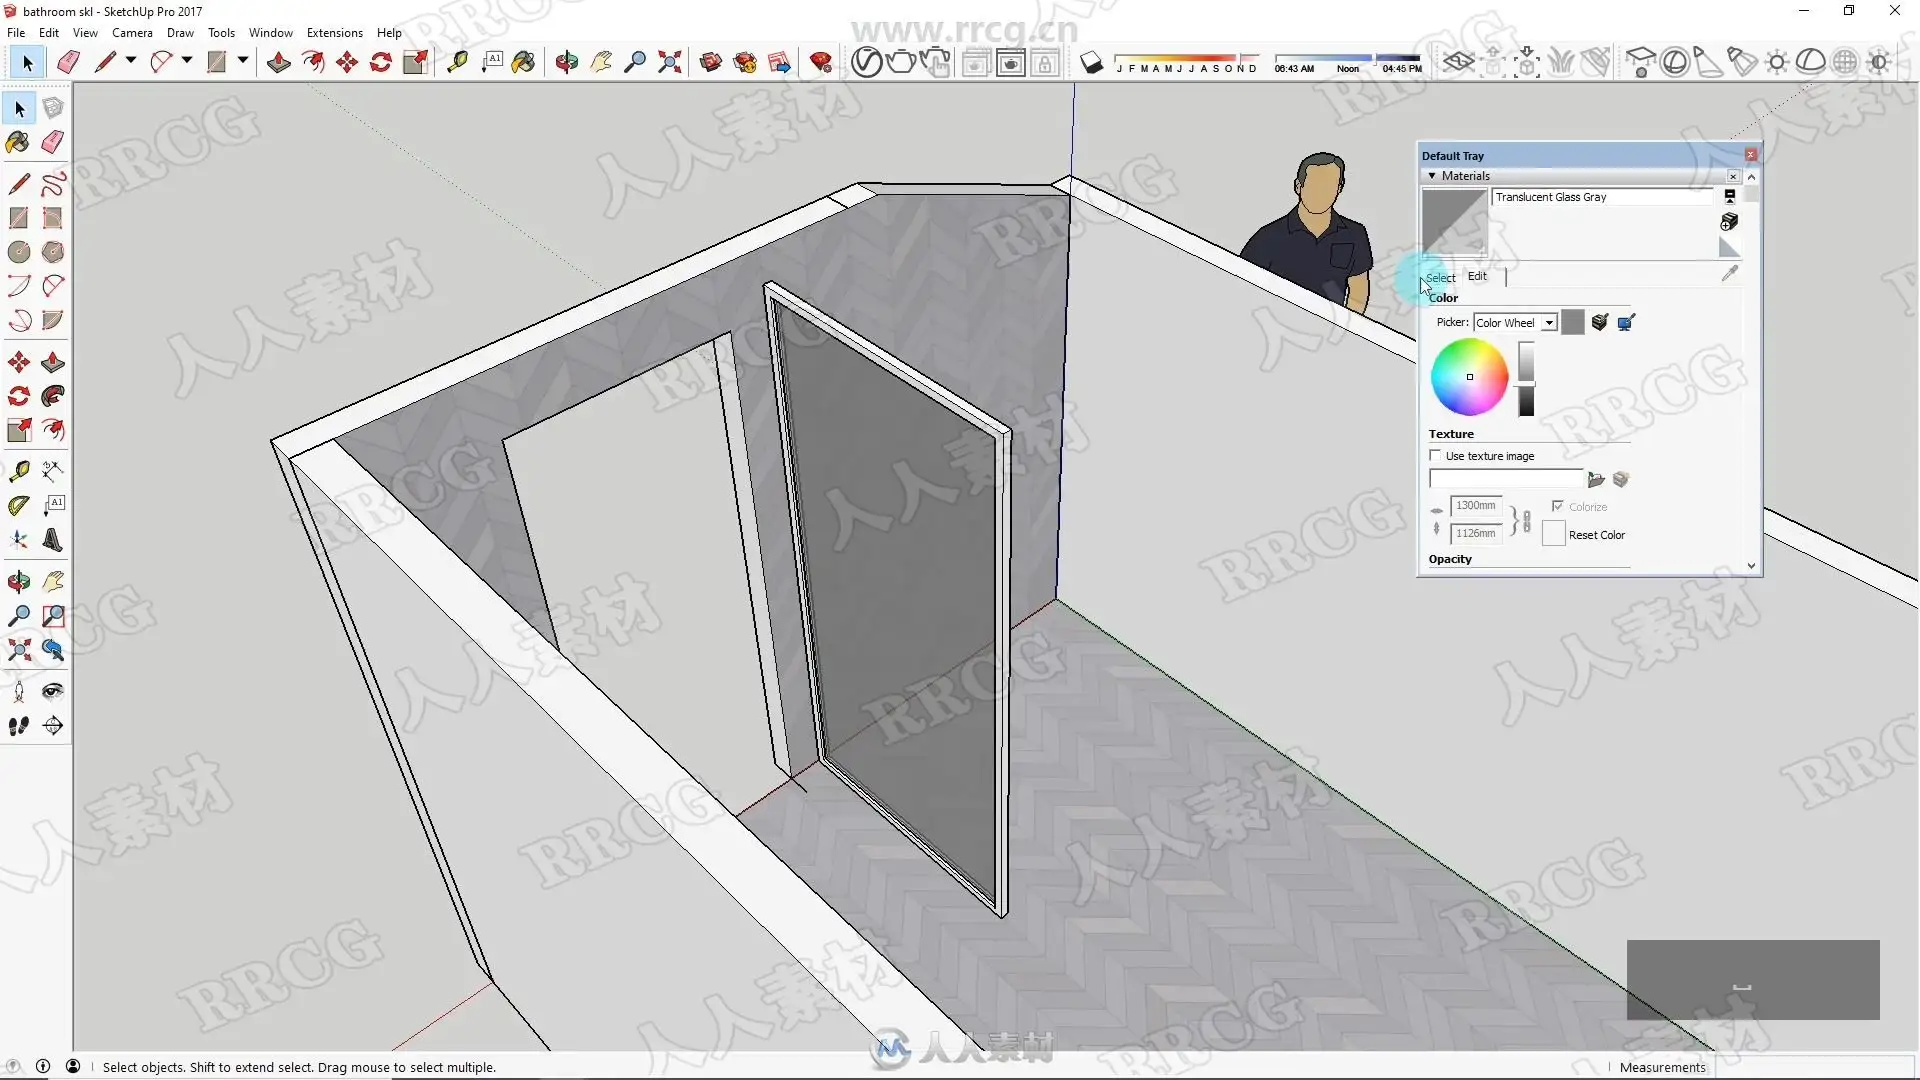The height and width of the screenshot is (1080, 1920).
Task: Select the Text label tool in top toolbar
Action: click(x=491, y=62)
